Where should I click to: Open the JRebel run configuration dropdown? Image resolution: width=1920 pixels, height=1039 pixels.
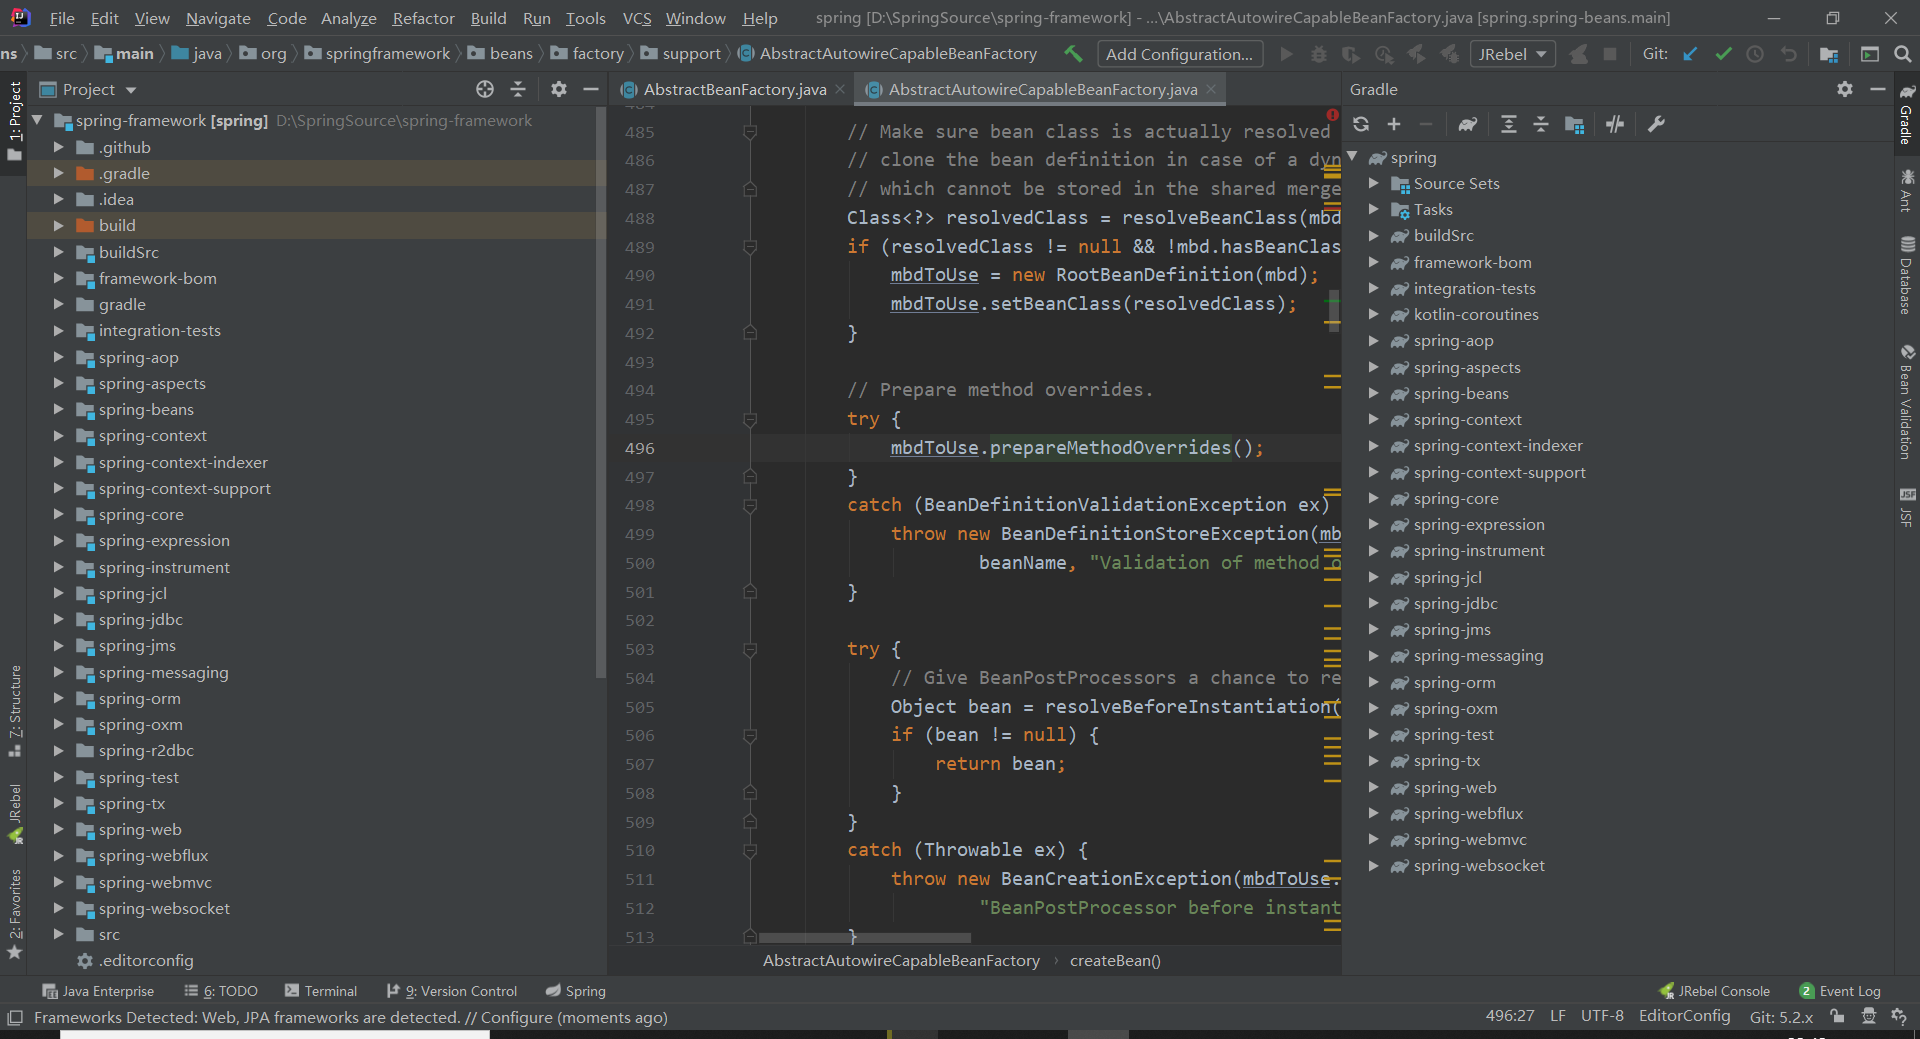click(1512, 54)
